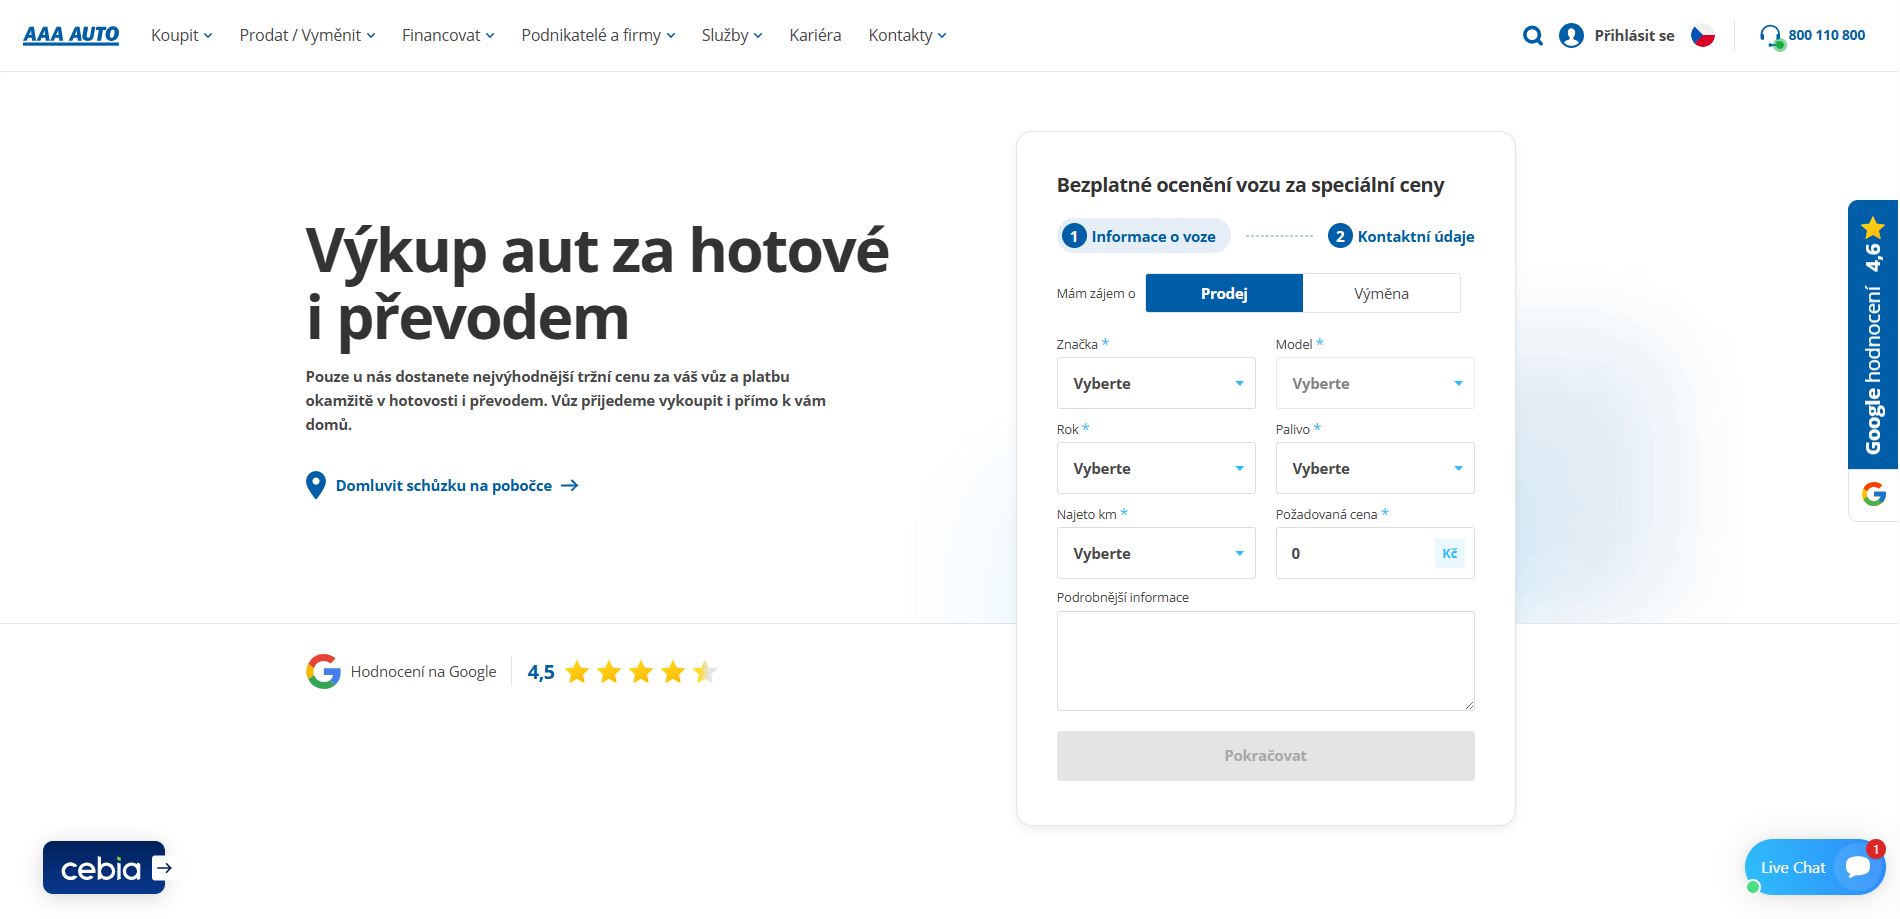
Task: Click the map pin location icon
Action: coord(315,485)
